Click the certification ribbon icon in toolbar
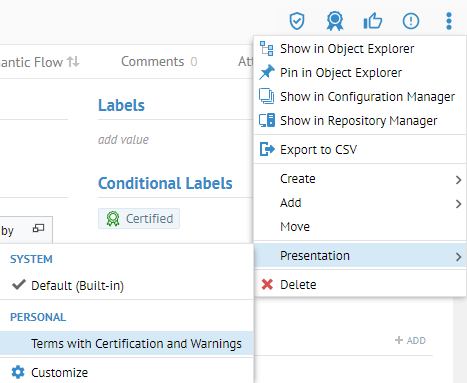This screenshot has height=383, width=467. pyautogui.click(x=335, y=21)
